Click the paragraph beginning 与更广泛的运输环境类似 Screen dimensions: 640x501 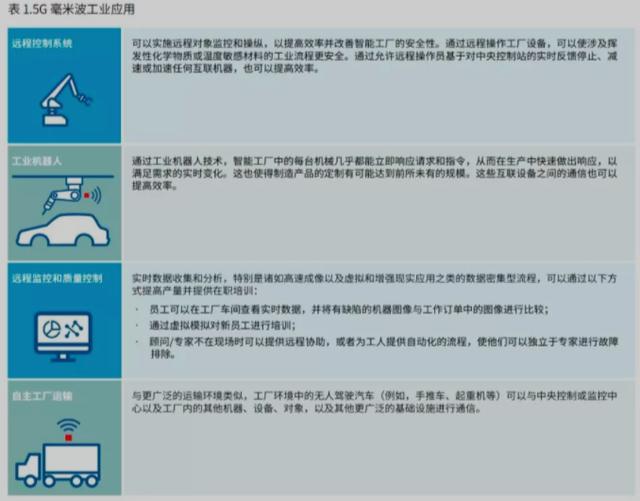374,402
